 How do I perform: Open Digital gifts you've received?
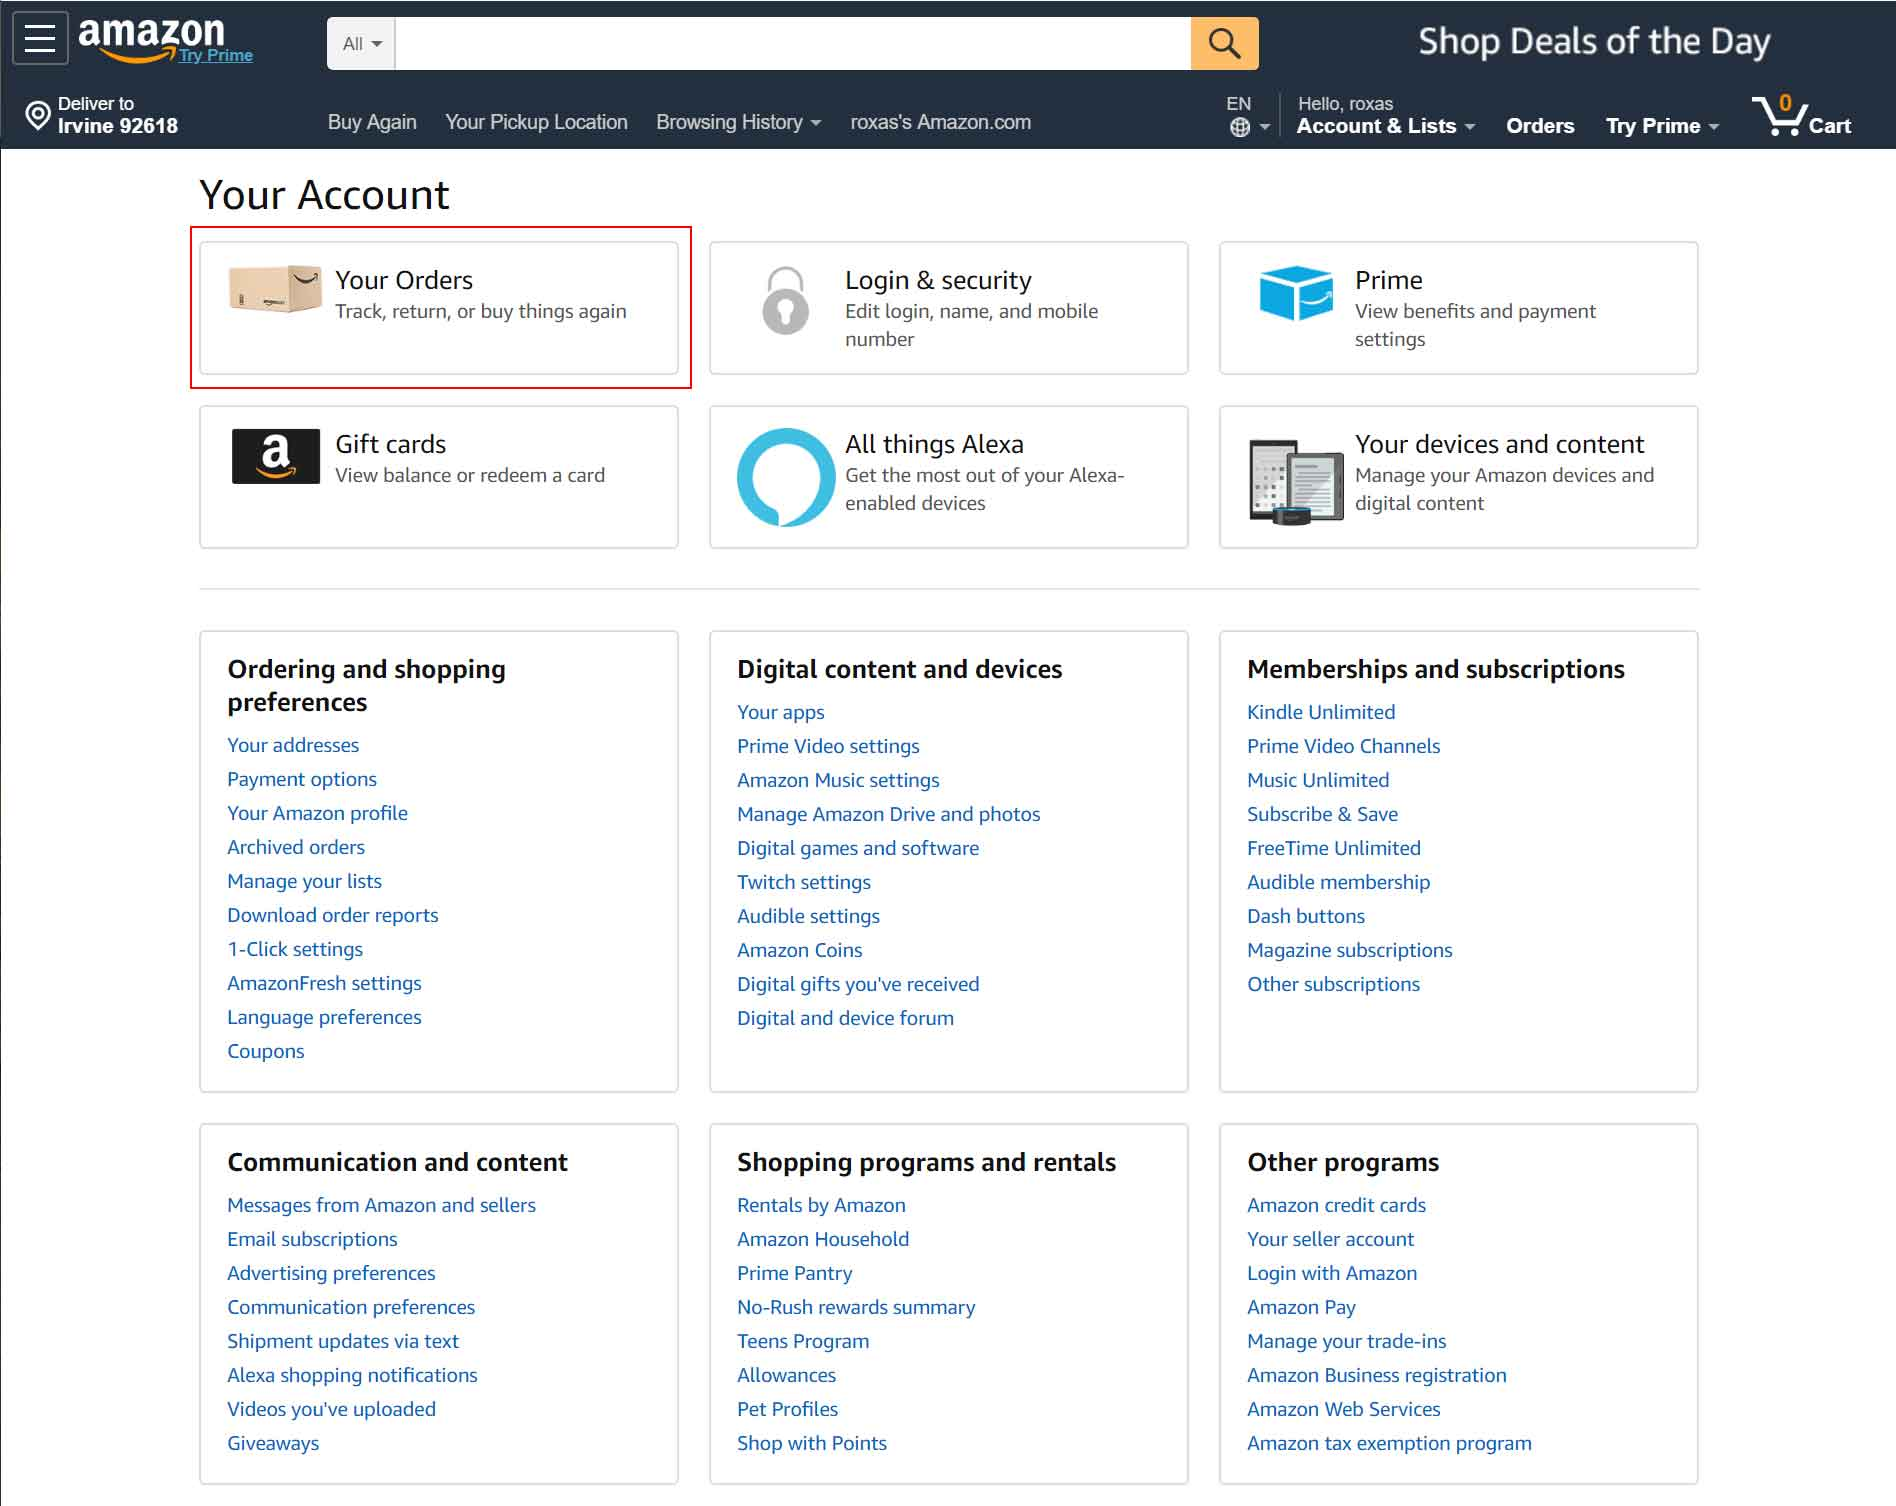[x=858, y=984]
